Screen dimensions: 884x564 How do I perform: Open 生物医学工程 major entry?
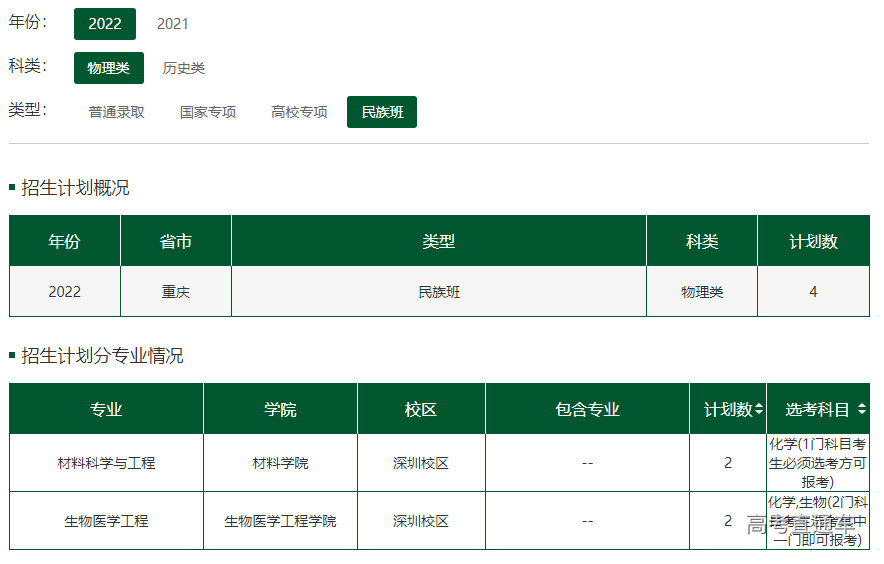[106, 521]
